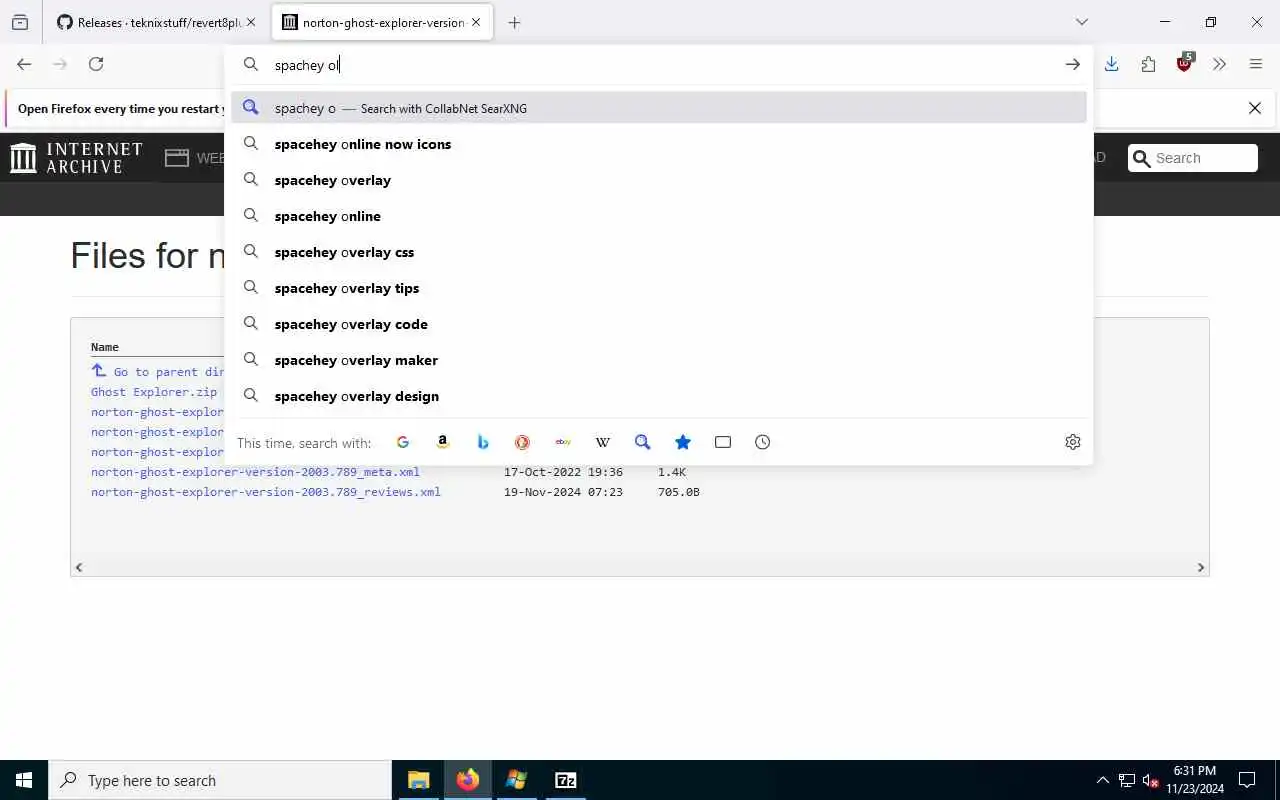1280x800 pixels.
Task: Dismiss the Open Firefox notification bar
Action: click(x=1255, y=108)
